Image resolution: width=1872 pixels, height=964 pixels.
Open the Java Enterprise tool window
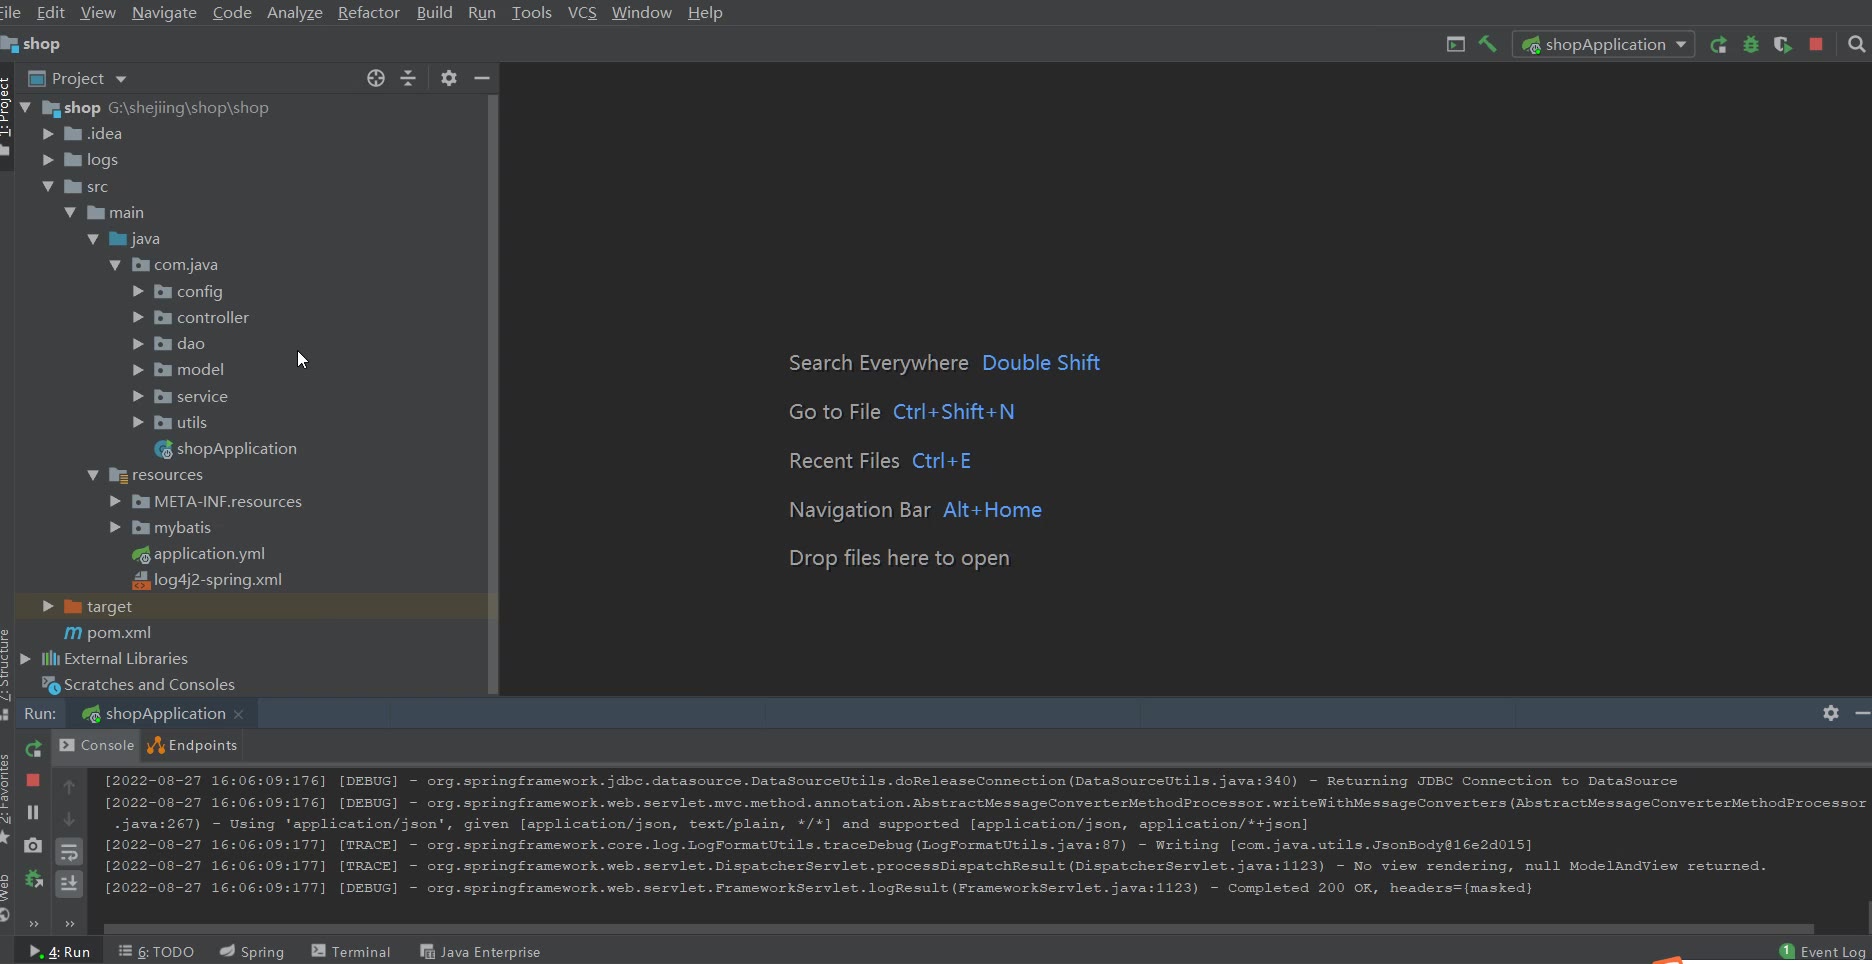[x=480, y=952]
